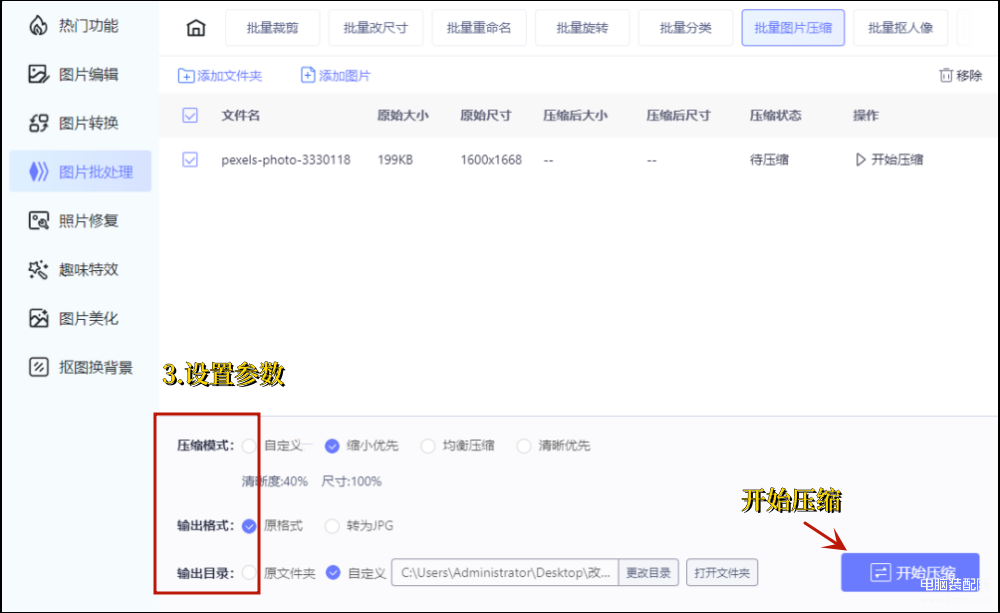Select 图片编辑 sidebar icon
Screen dimensions: 1000x613
point(38,74)
